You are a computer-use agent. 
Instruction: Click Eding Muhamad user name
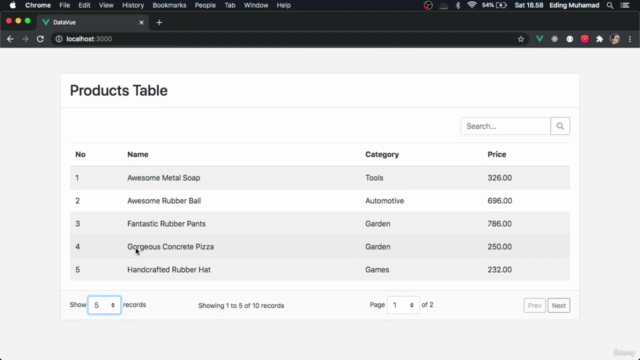pos(574,5)
